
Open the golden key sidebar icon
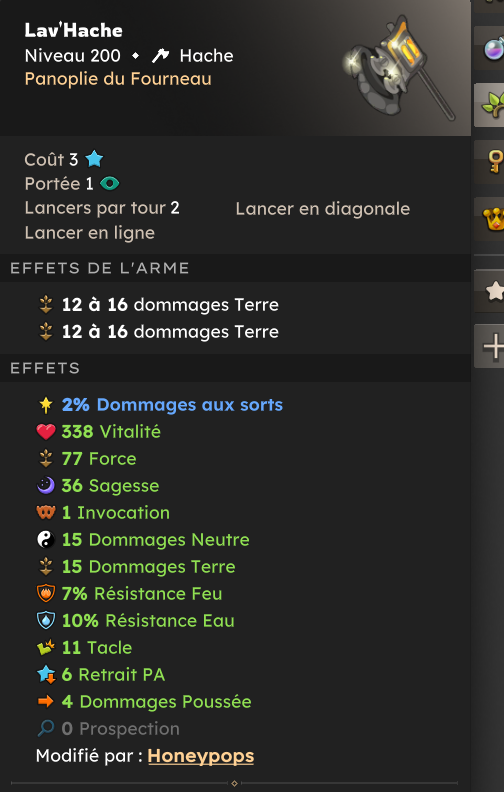tap(495, 162)
